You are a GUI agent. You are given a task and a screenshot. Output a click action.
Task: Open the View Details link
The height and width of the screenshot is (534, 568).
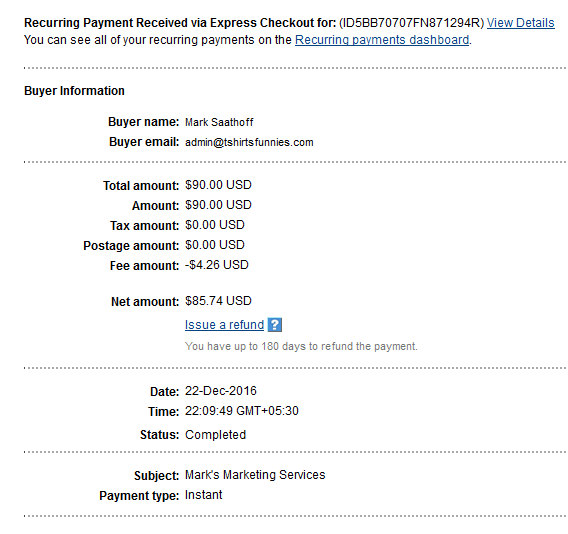pyautogui.click(x=520, y=23)
